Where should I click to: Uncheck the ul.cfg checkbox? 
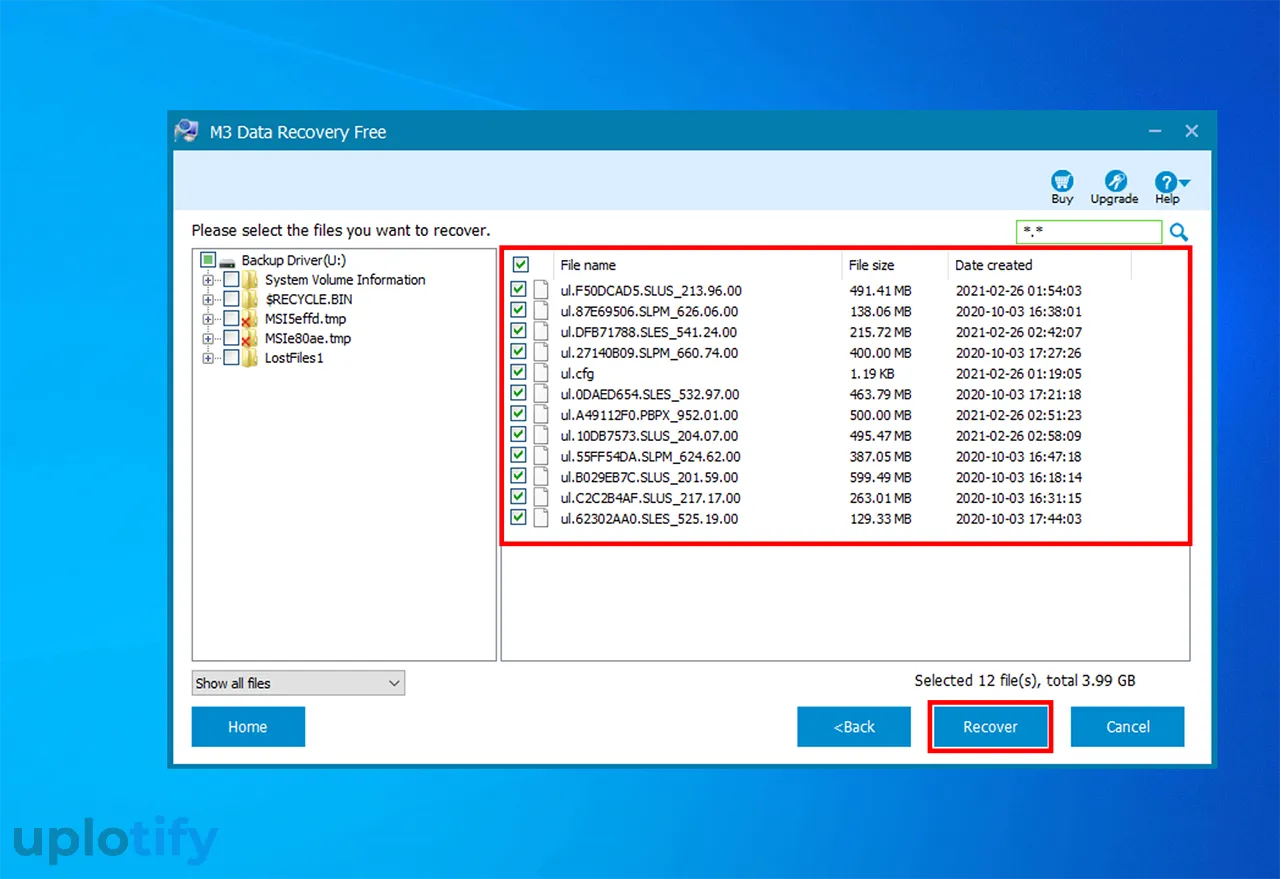tap(518, 373)
